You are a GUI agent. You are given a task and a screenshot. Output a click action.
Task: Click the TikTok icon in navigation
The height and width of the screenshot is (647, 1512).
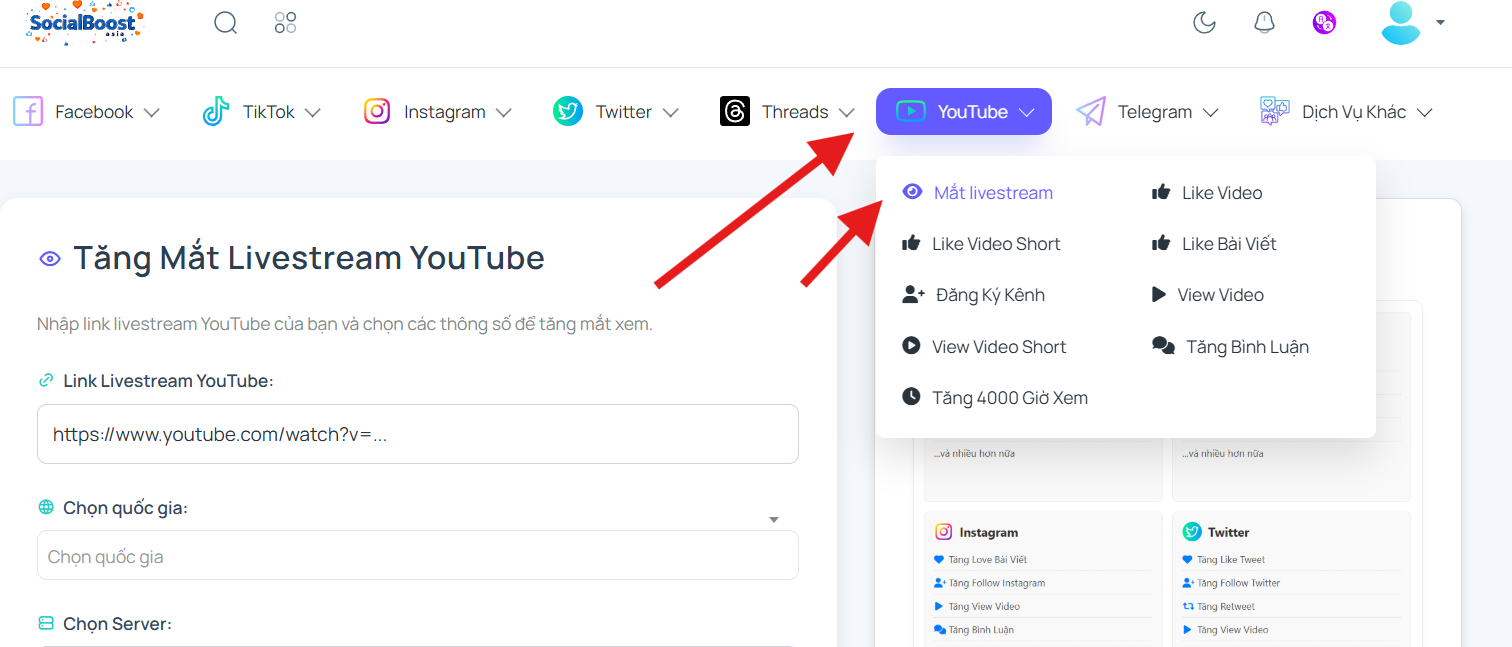coord(216,111)
